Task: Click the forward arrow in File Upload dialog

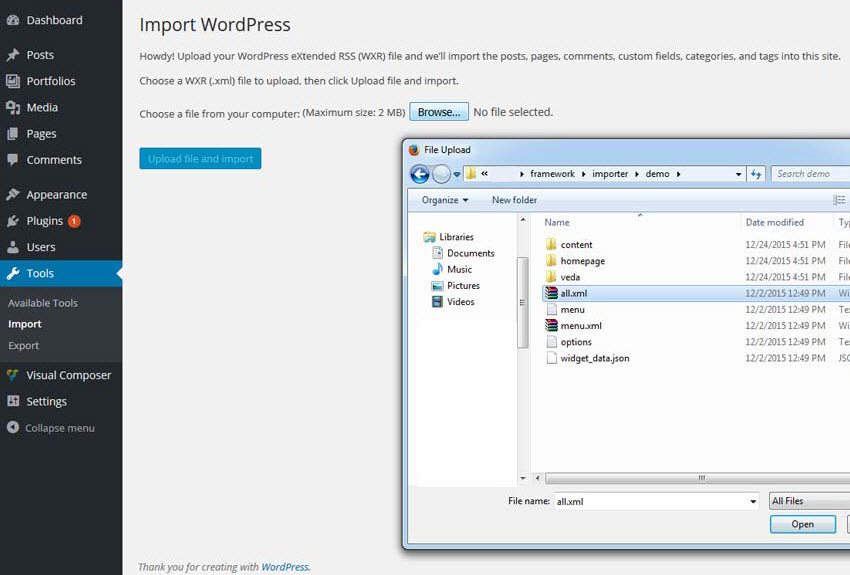Action: [x=441, y=174]
